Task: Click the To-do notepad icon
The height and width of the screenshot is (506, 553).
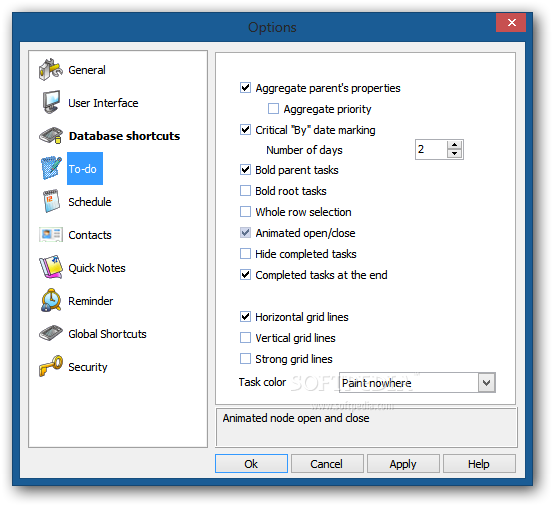Action: click(51, 168)
